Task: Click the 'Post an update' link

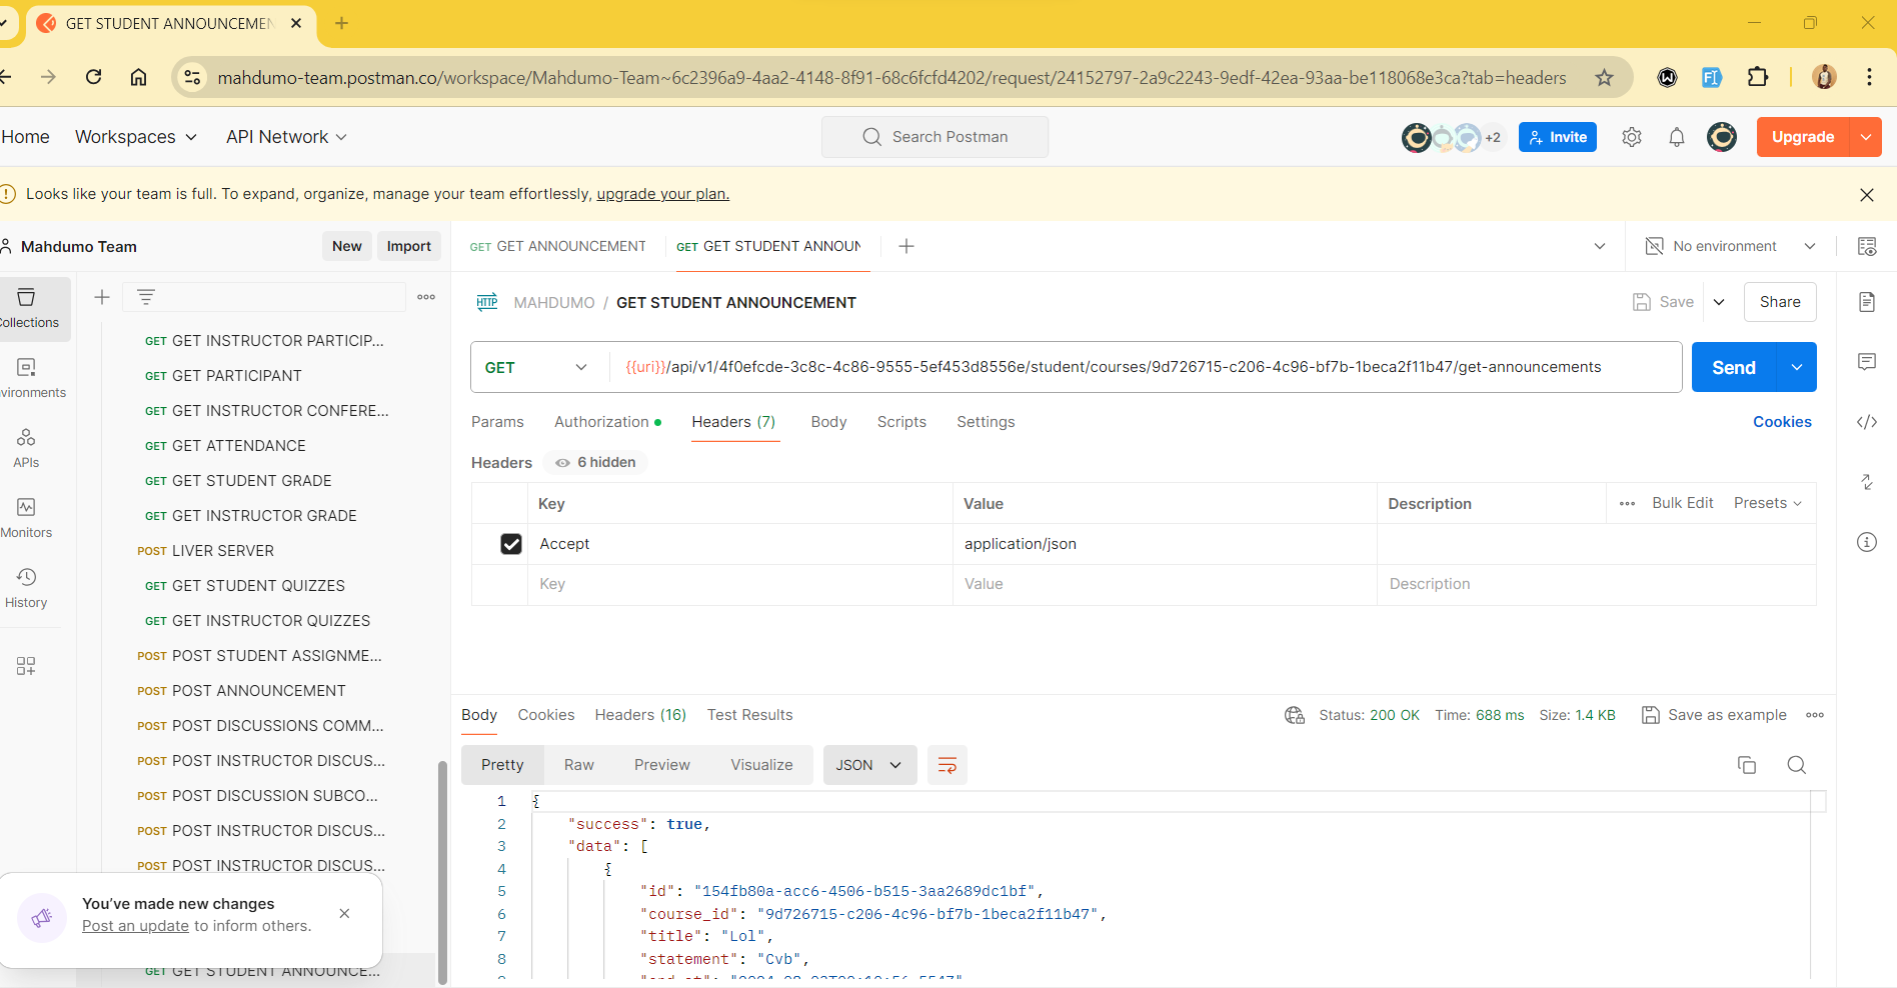Action: 135,926
